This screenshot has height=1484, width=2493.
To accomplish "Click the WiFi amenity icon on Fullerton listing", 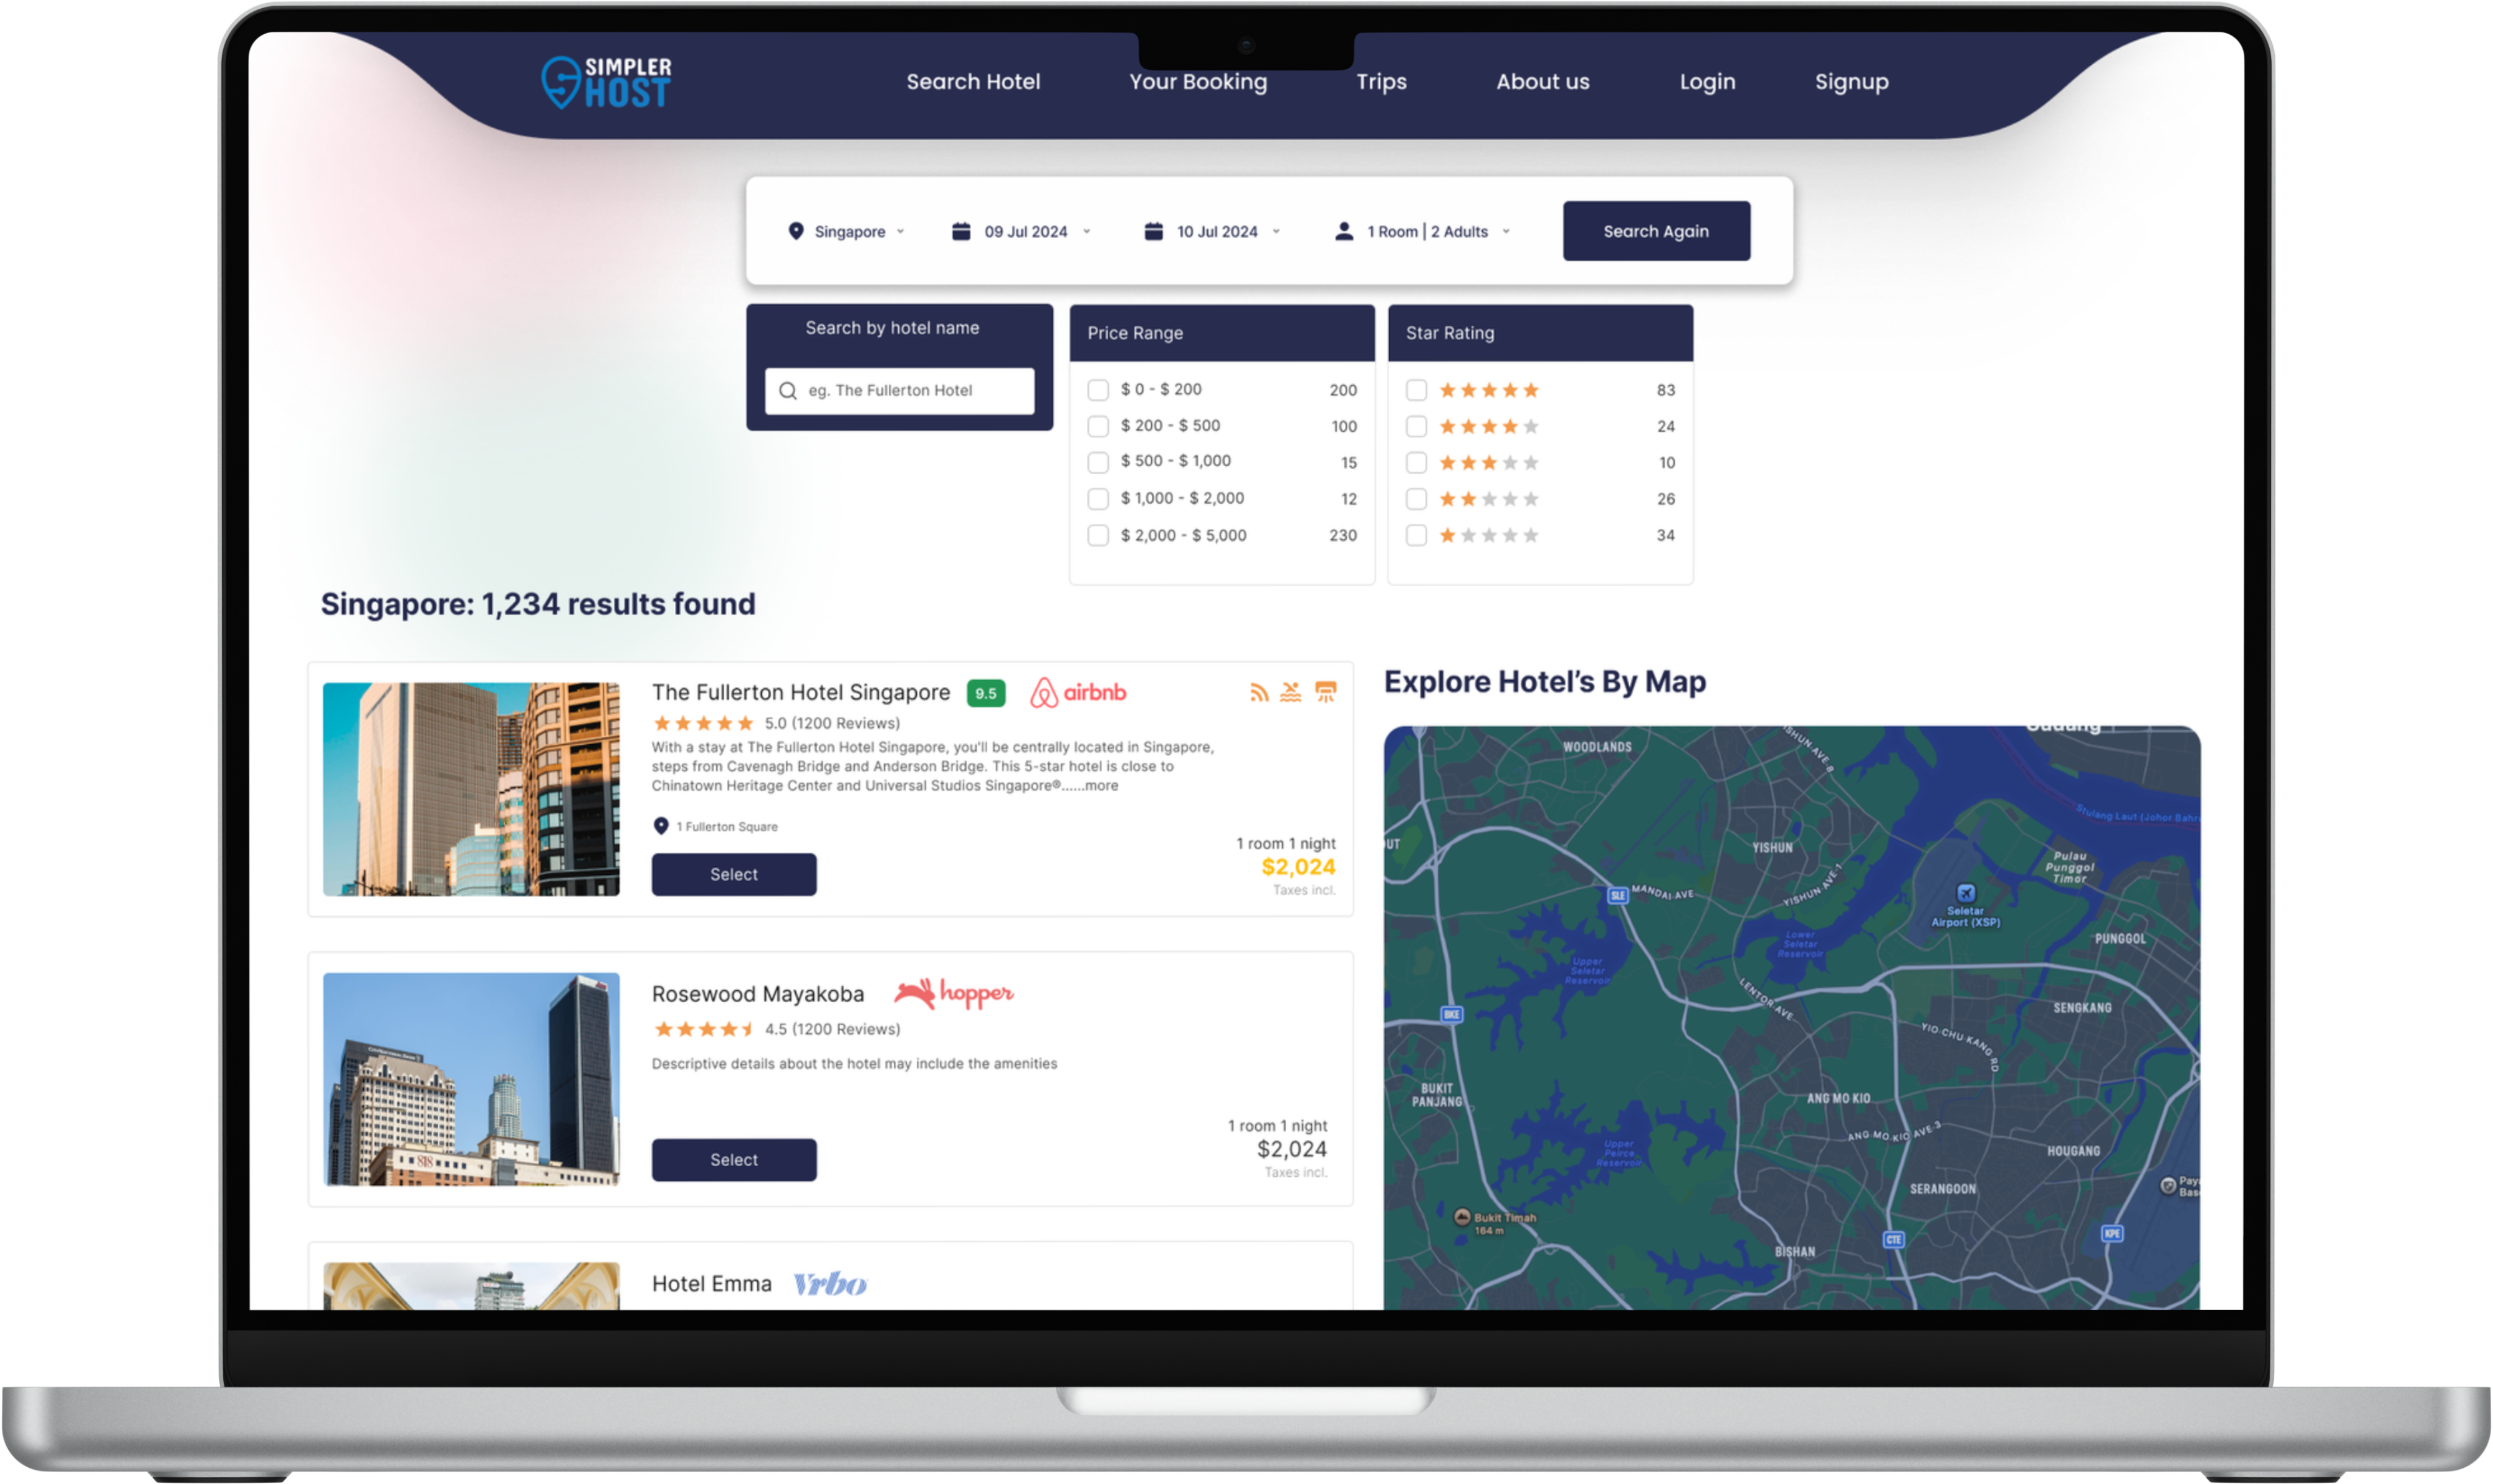I will 1259,692.
